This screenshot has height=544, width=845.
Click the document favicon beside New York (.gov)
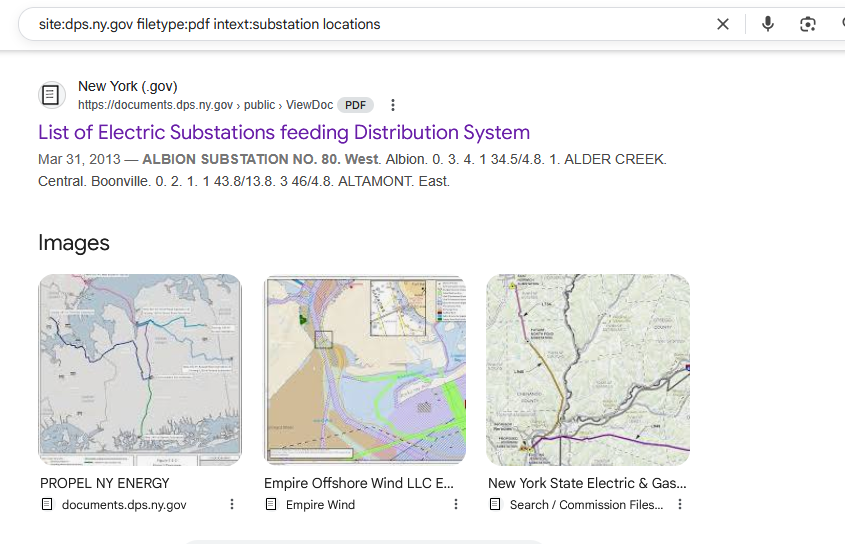point(51,95)
